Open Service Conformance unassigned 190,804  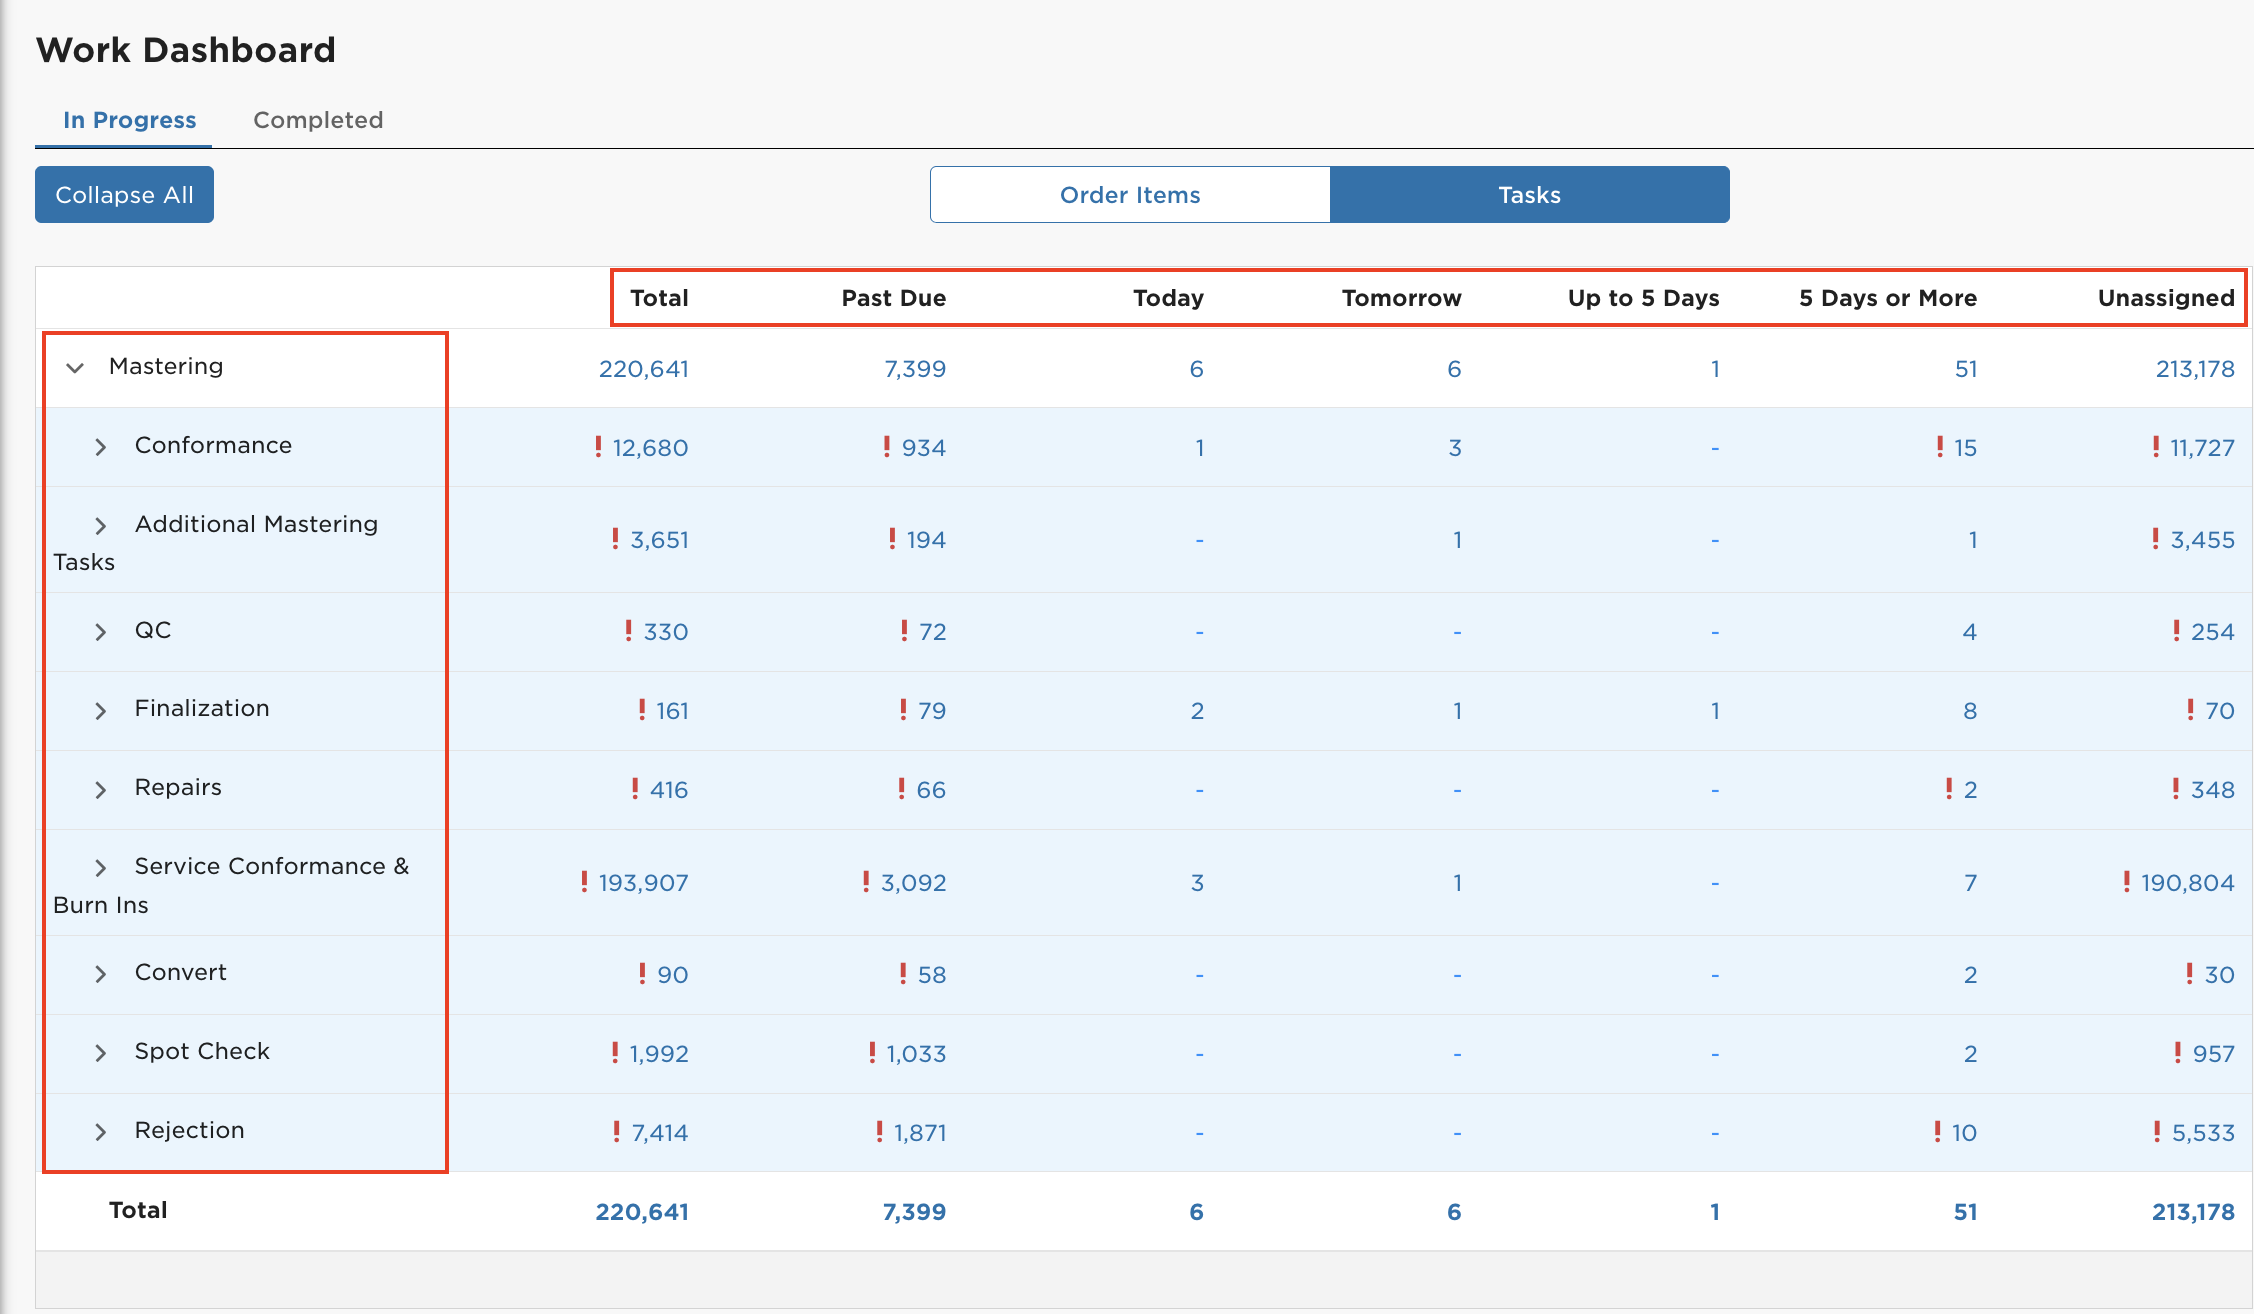pos(2187,883)
